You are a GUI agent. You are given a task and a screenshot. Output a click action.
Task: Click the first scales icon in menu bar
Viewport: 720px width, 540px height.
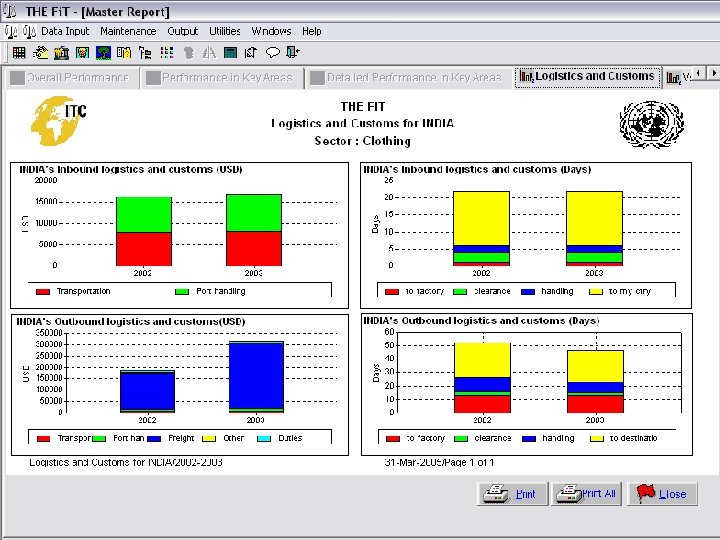tap(11, 32)
